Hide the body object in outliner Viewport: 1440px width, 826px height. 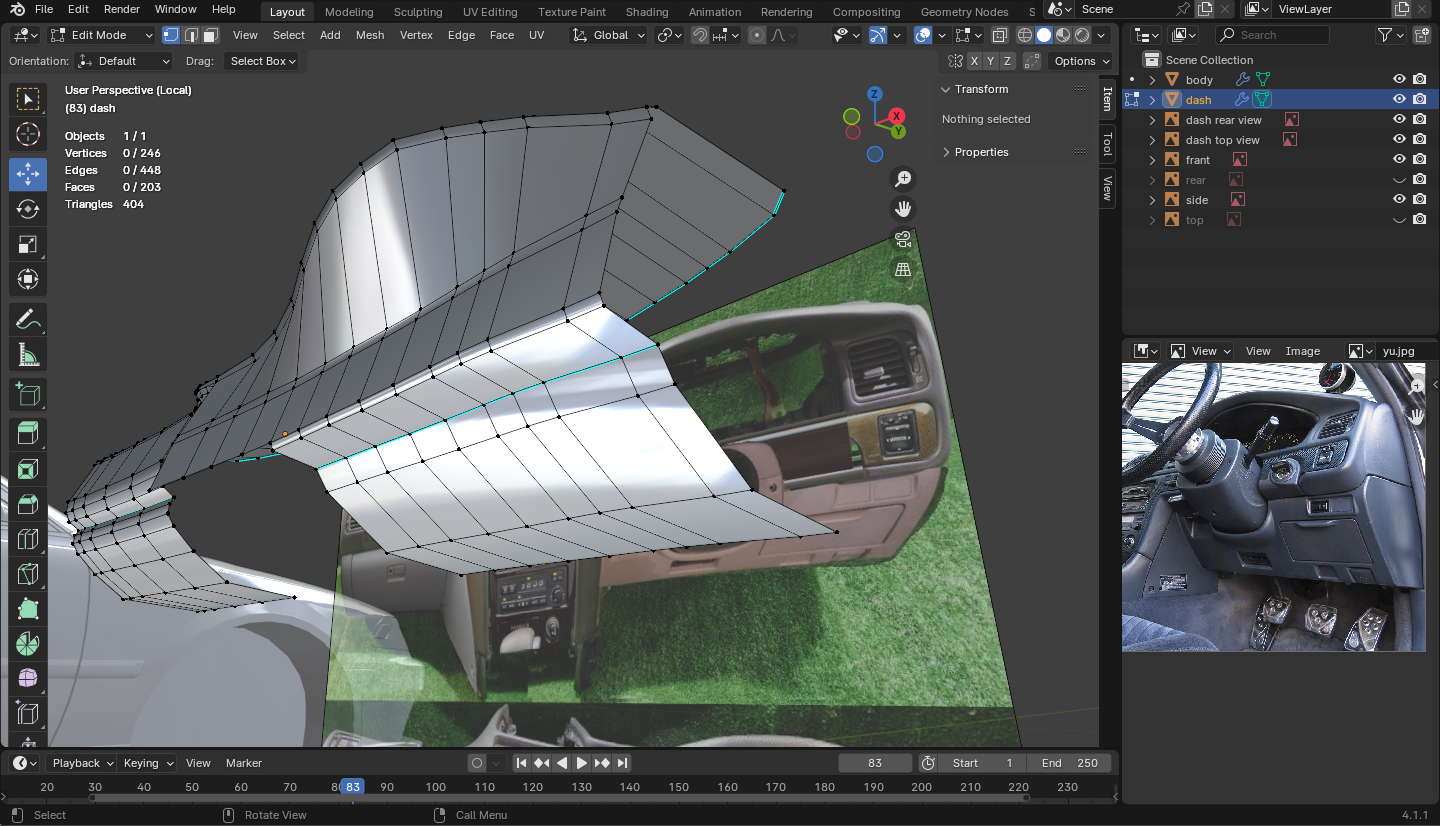pos(1399,80)
